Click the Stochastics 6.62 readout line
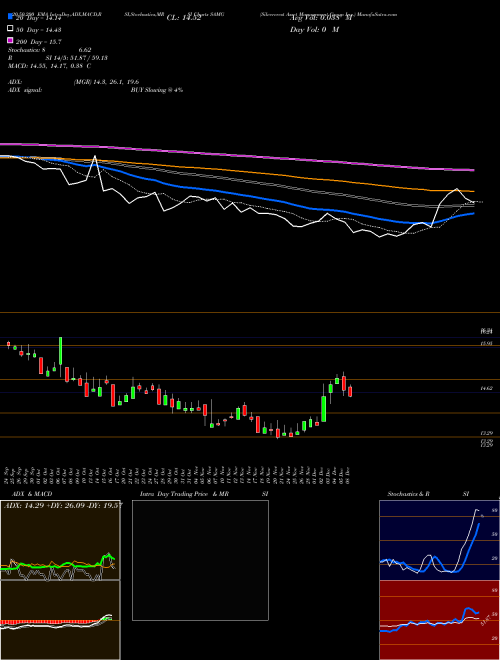The image size is (500, 660). point(50,50)
